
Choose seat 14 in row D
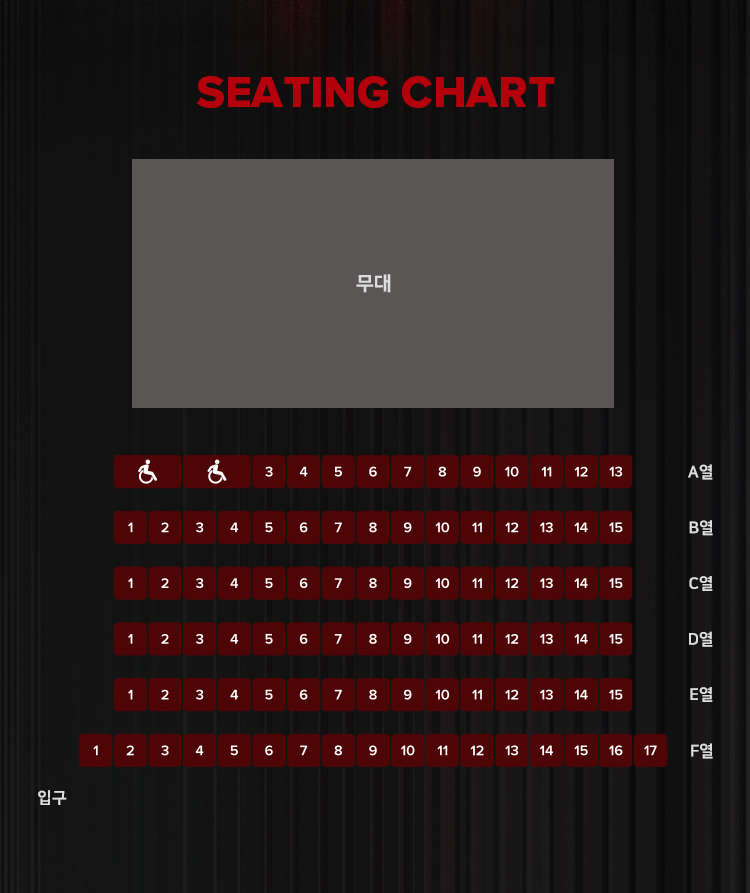pyautogui.click(x=581, y=639)
